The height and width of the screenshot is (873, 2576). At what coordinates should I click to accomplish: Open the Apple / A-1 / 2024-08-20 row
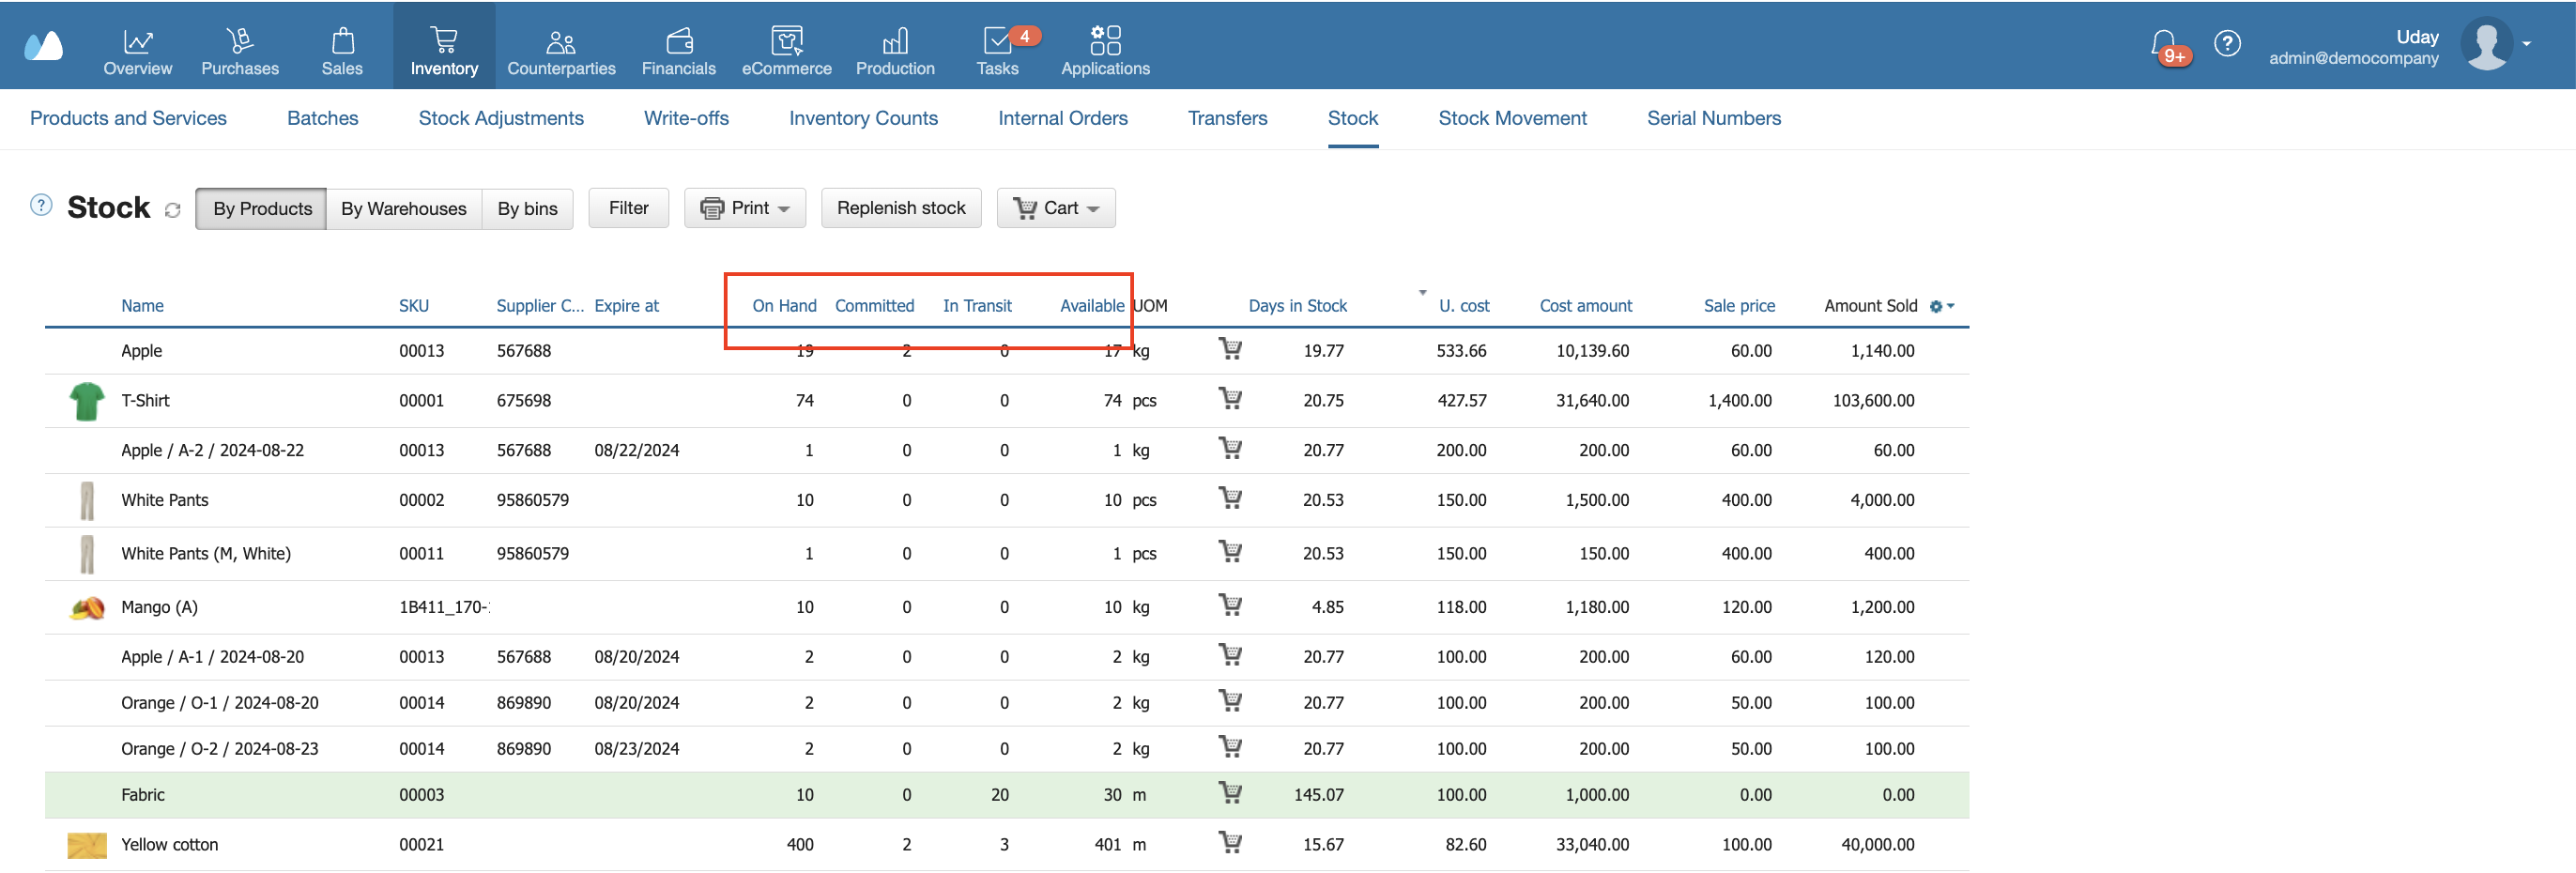point(1006,657)
